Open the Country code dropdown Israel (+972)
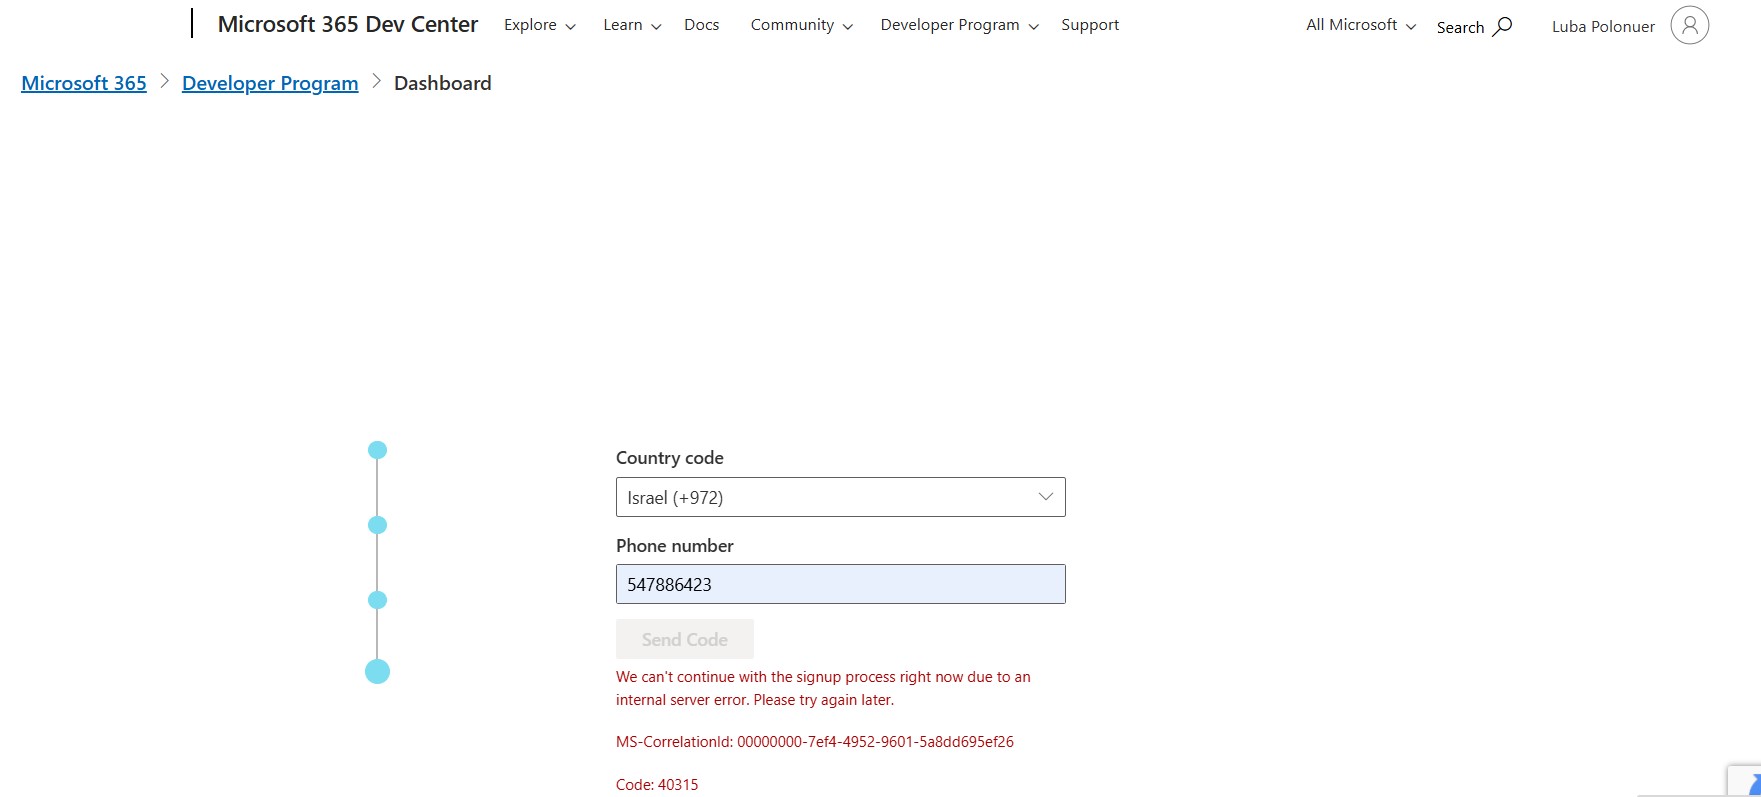The height and width of the screenshot is (797, 1761). [841, 497]
